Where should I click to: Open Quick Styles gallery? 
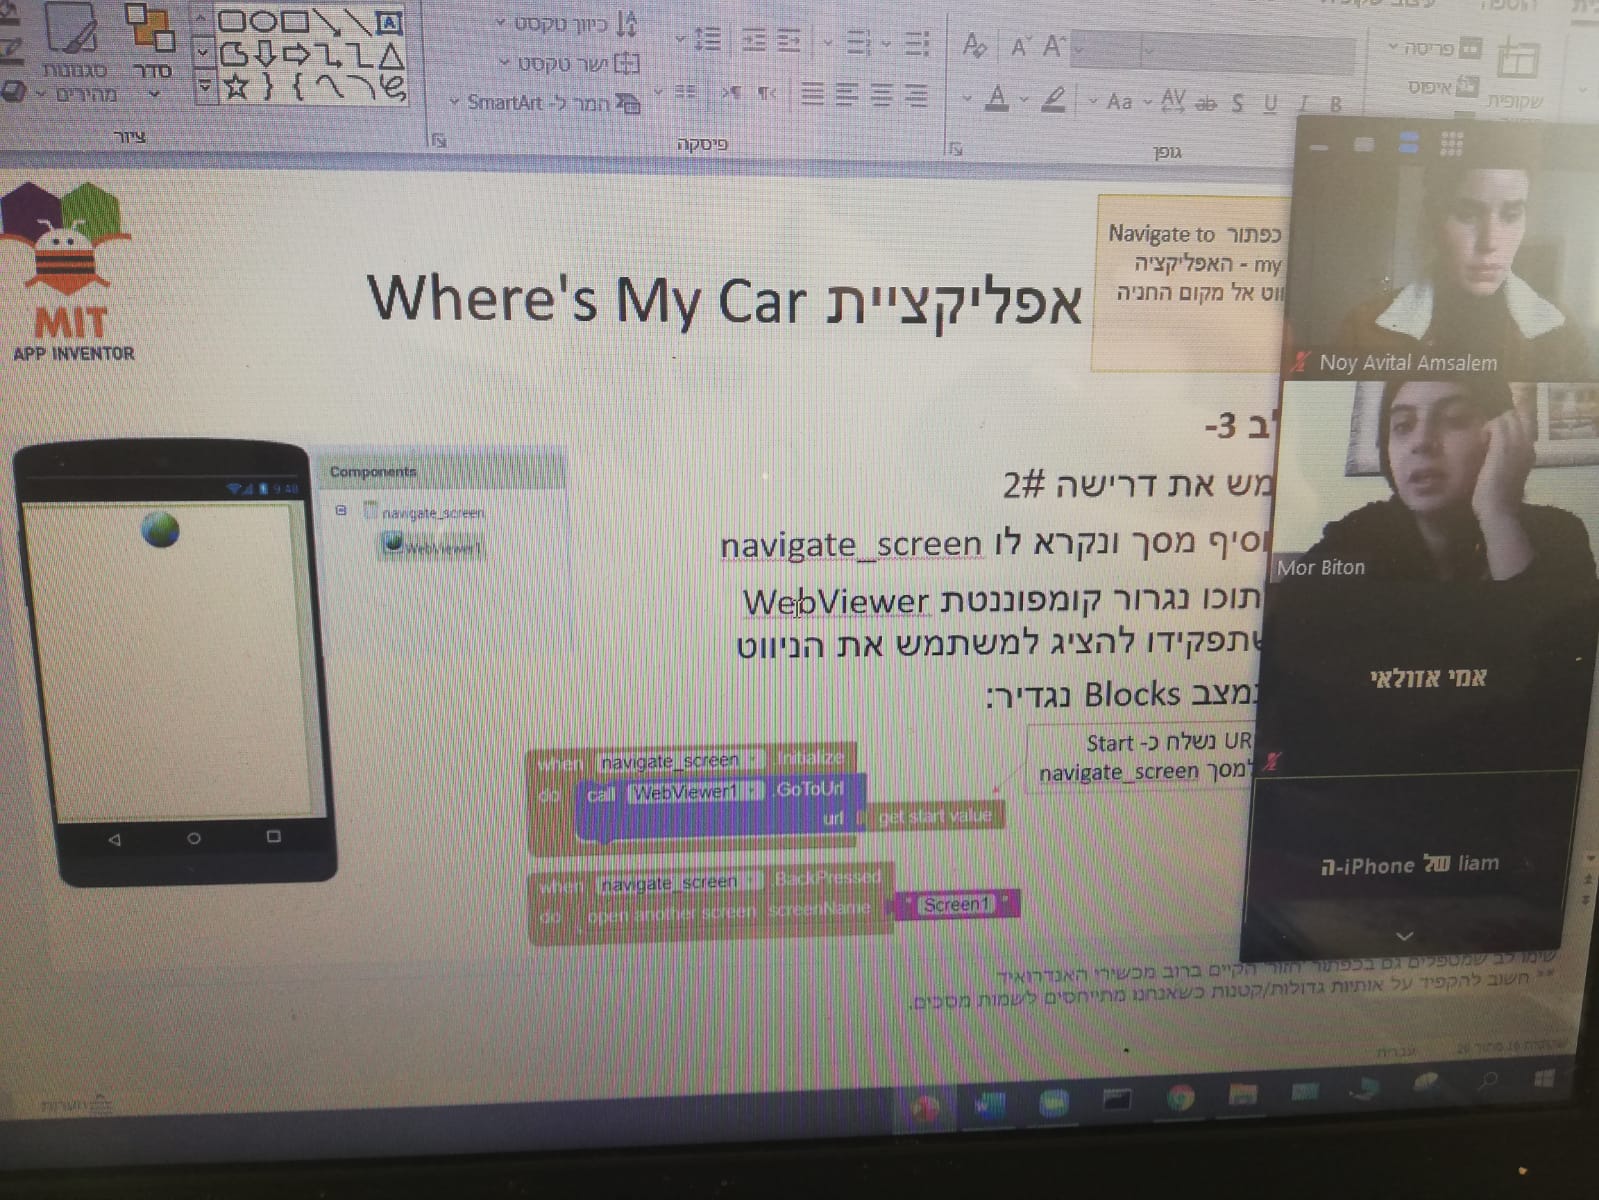74,52
